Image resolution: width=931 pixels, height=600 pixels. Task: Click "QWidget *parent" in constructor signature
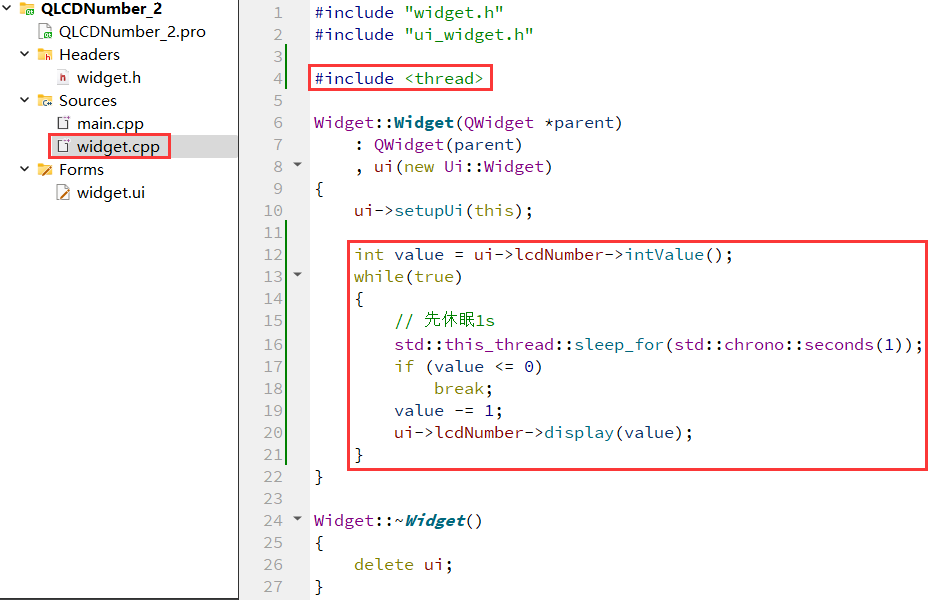click(539, 123)
